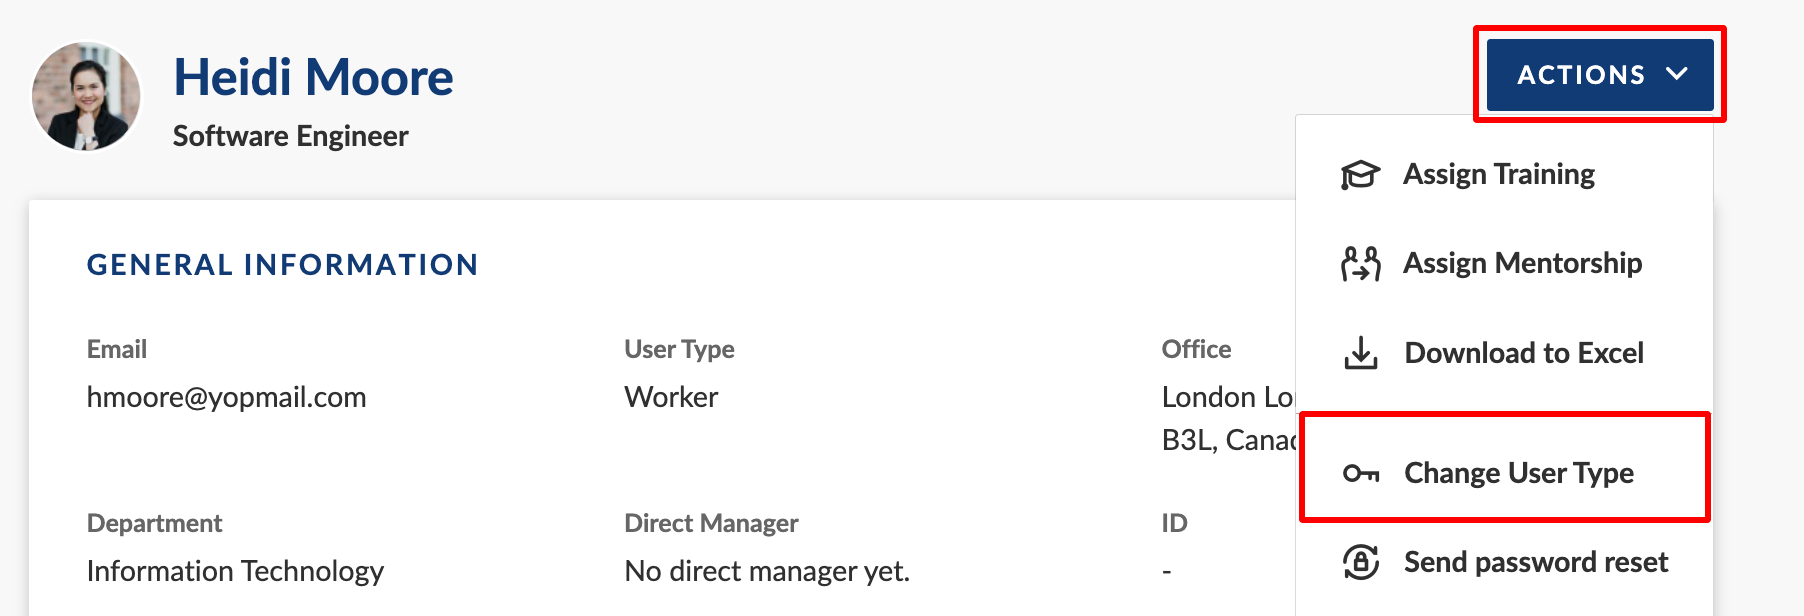Click the Download to Excel arrow icon
This screenshot has width=1804, height=616.
pos(1360,353)
